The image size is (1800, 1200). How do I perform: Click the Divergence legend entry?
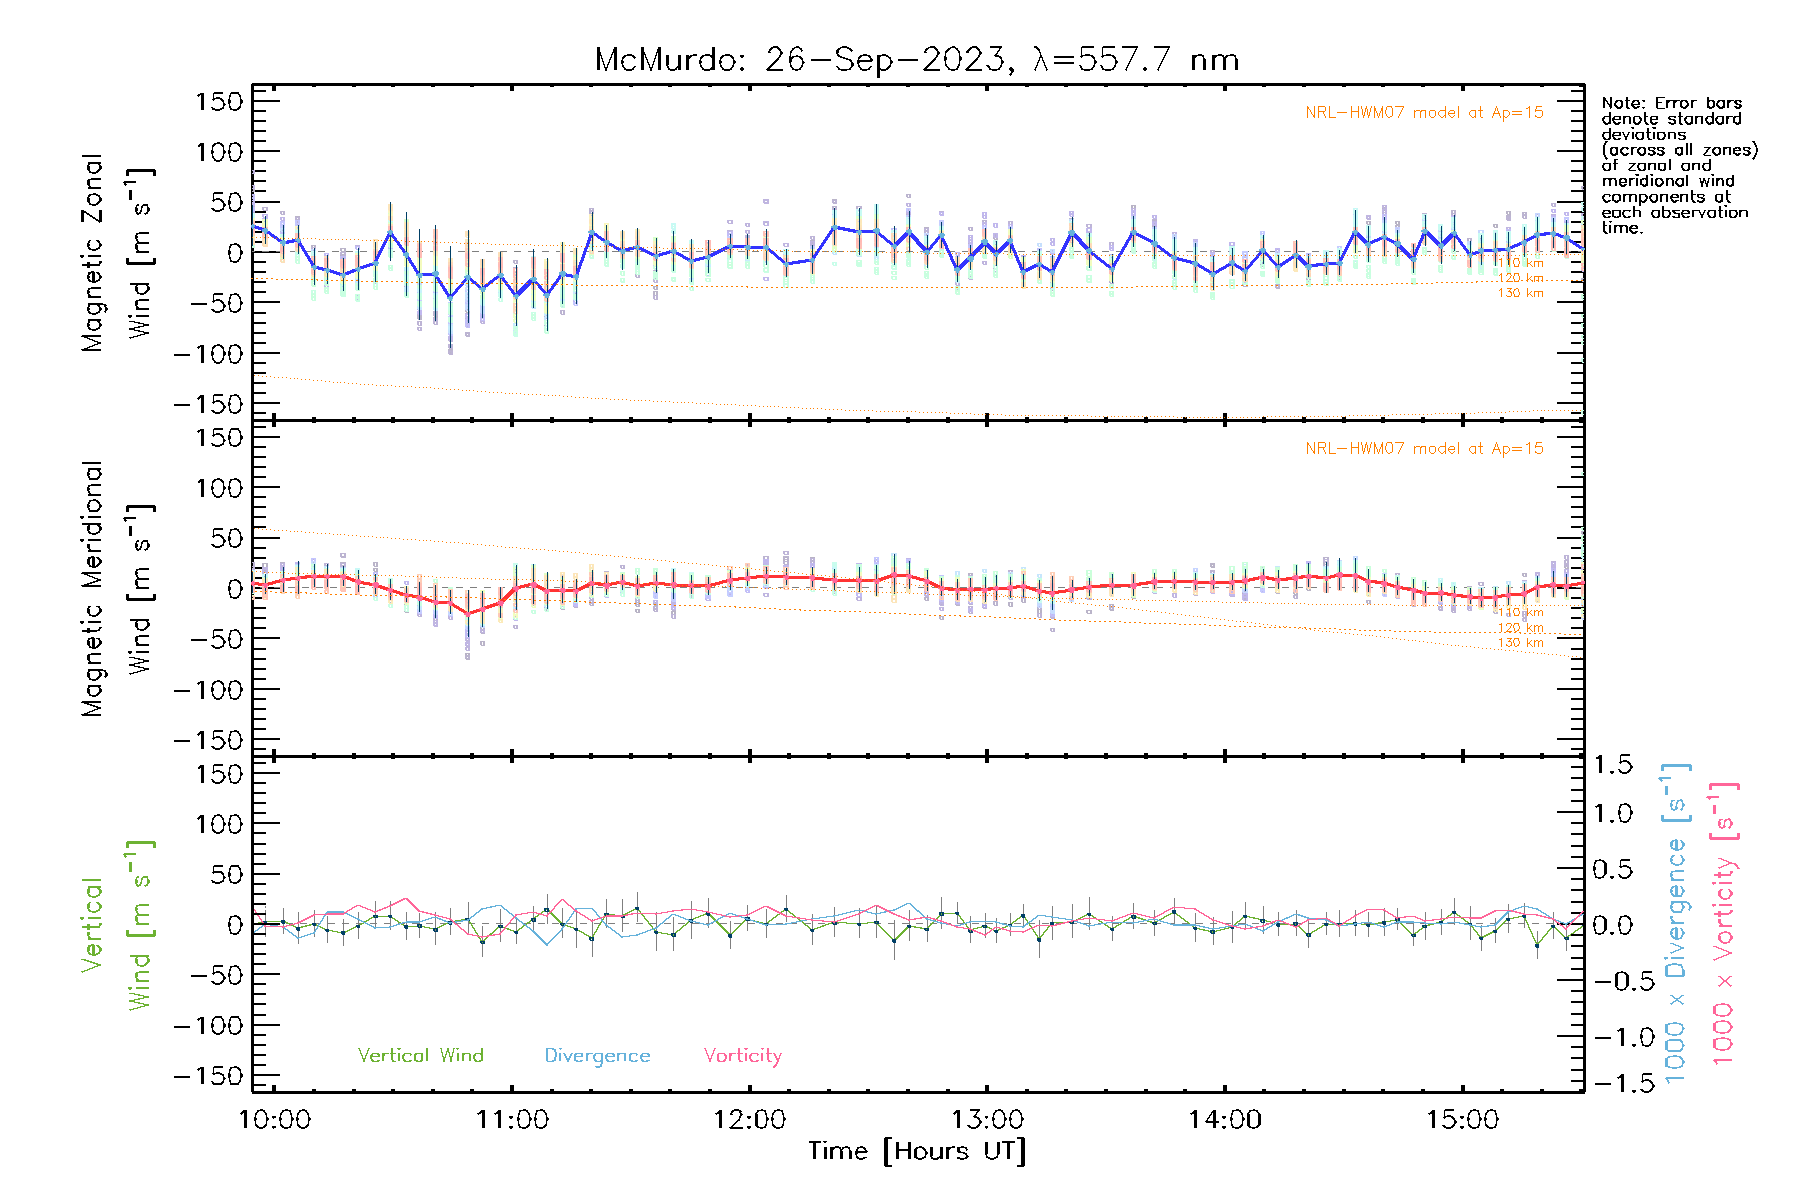pyautogui.click(x=597, y=1056)
